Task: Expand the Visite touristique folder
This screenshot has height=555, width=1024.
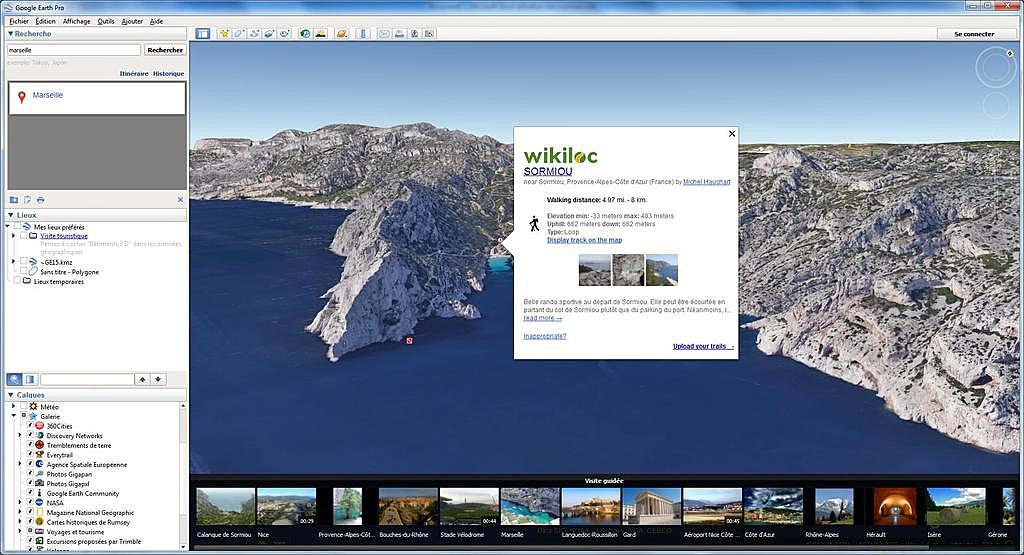Action: point(14,236)
